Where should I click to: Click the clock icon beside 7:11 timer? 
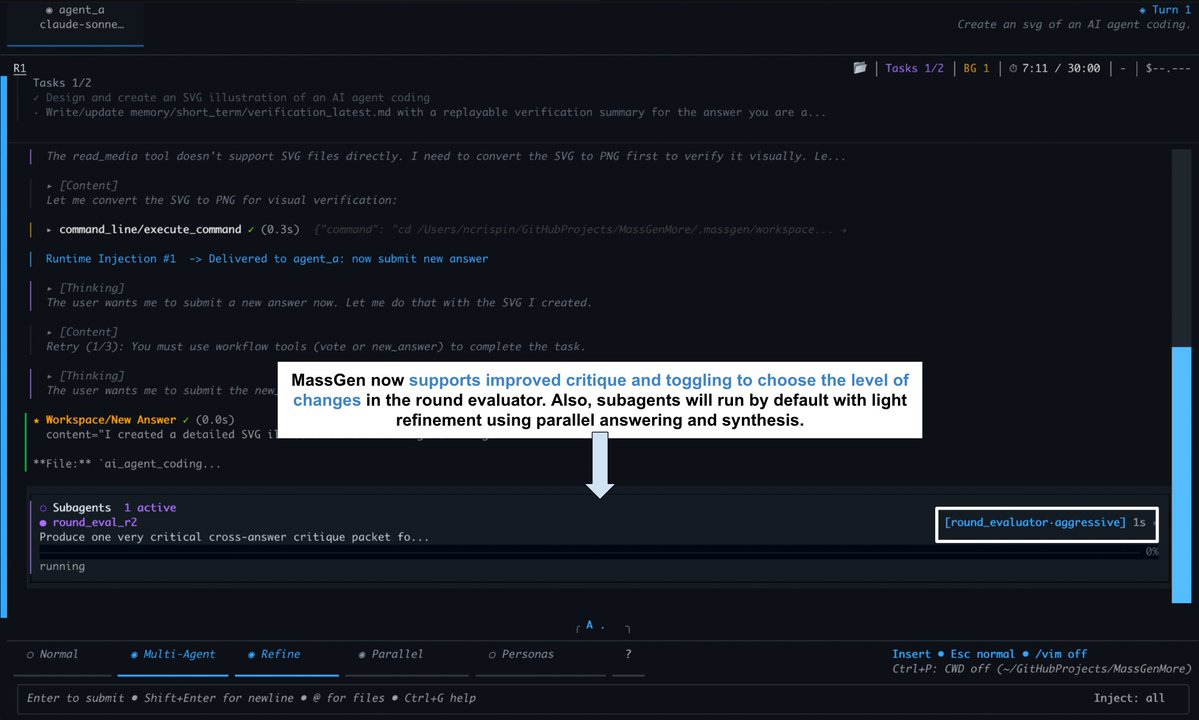pos(1013,69)
